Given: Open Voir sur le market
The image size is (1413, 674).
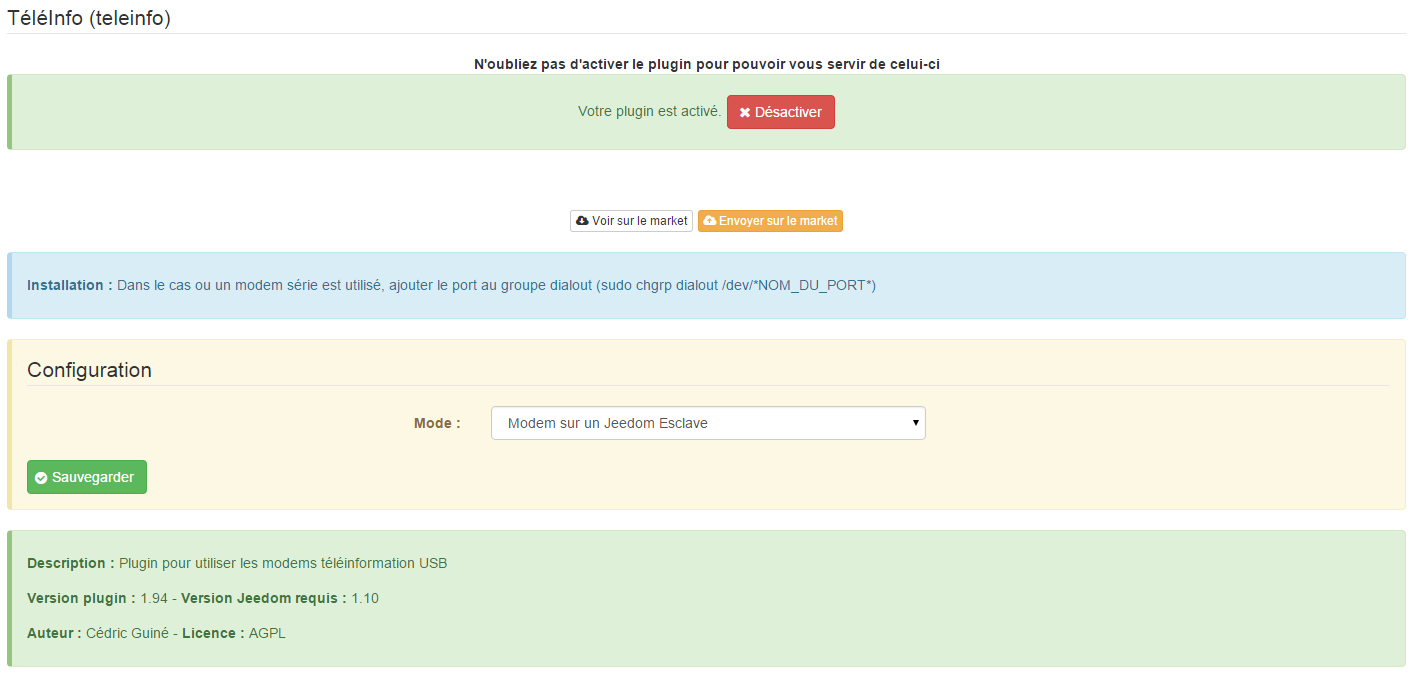Looking at the screenshot, I should pos(631,221).
